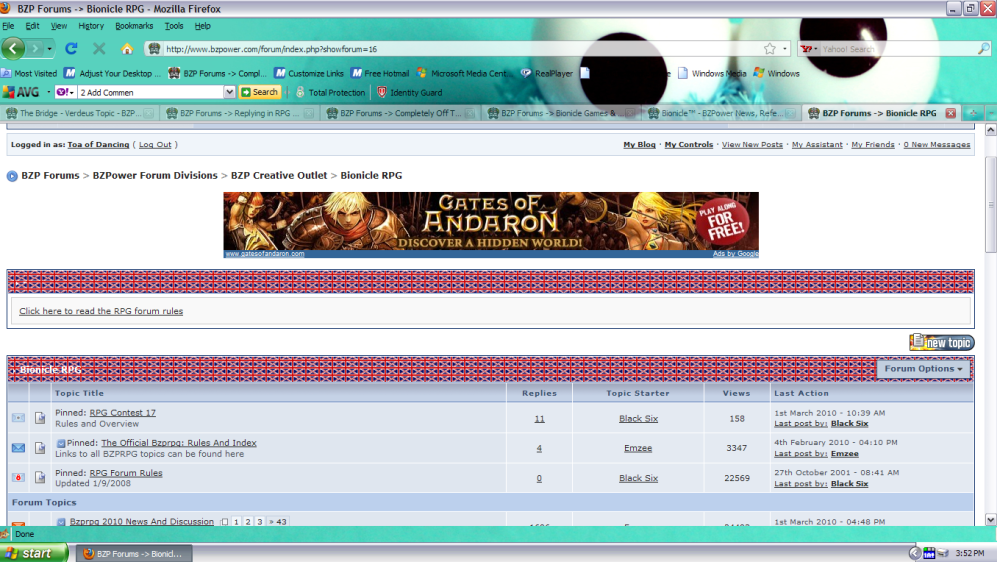Open the Customize Links bookmark
This screenshot has height=562, width=997.
pos(309,74)
